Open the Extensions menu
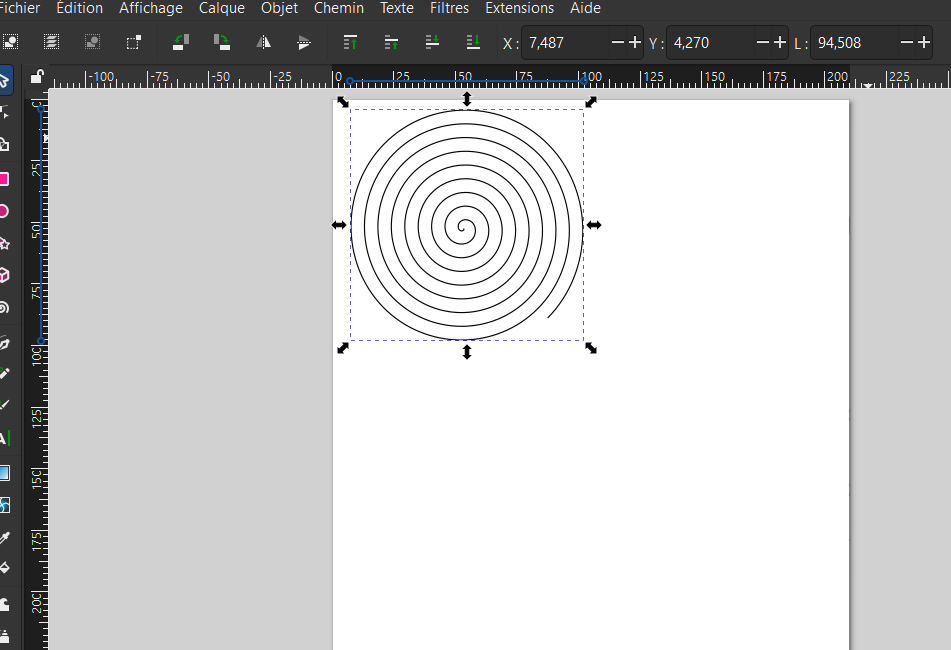 click(x=519, y=8)
